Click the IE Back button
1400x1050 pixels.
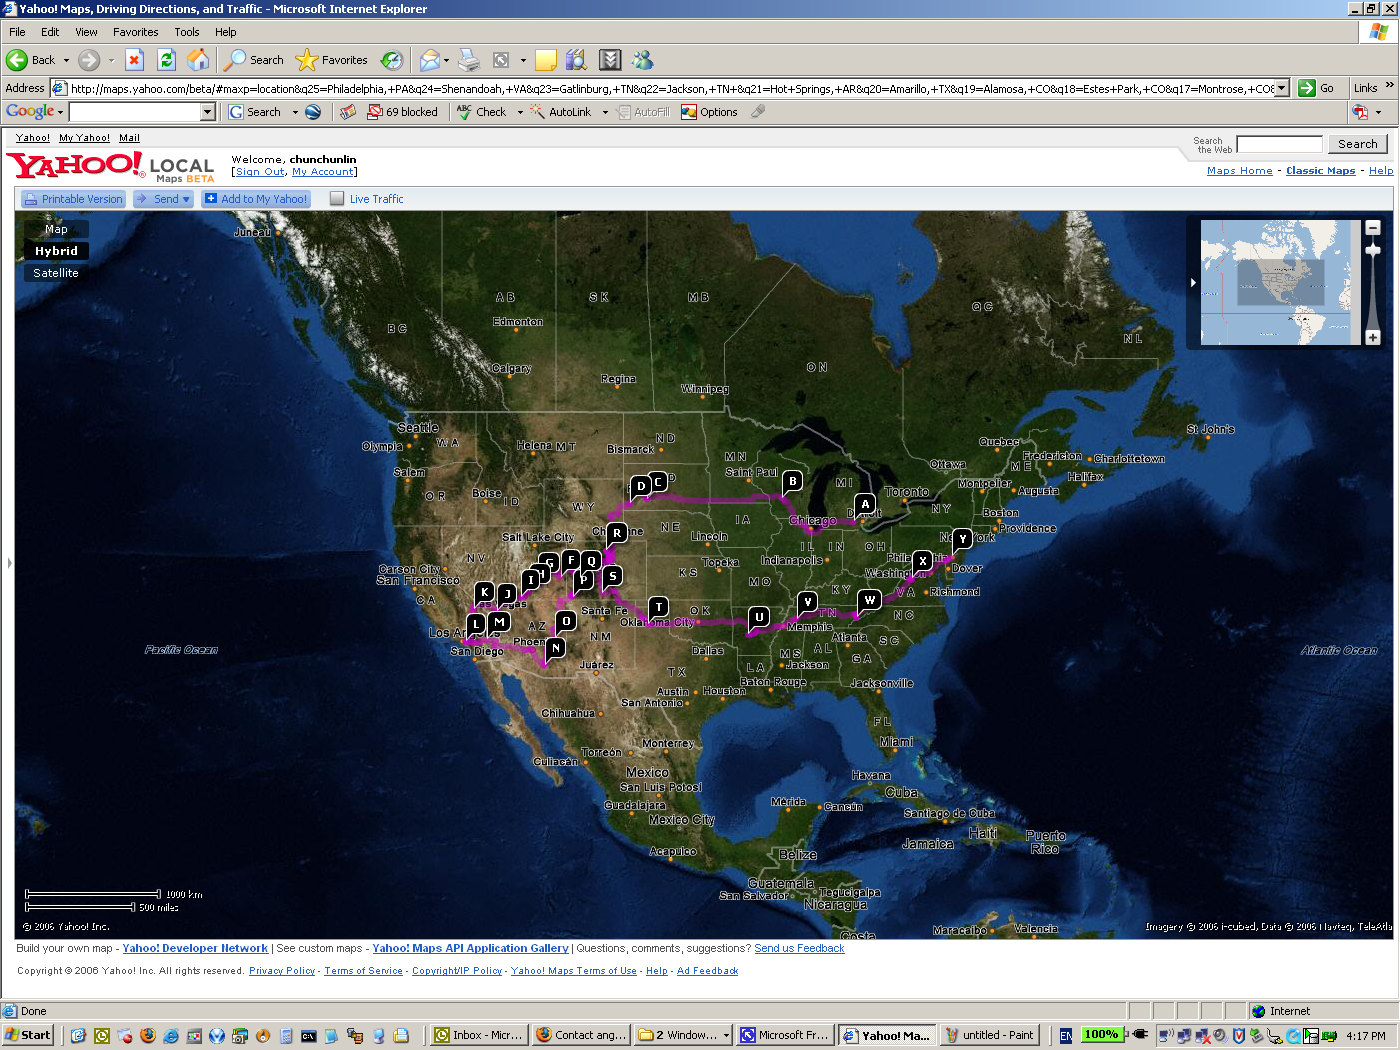pyautogui.click(x=31, y=60)
